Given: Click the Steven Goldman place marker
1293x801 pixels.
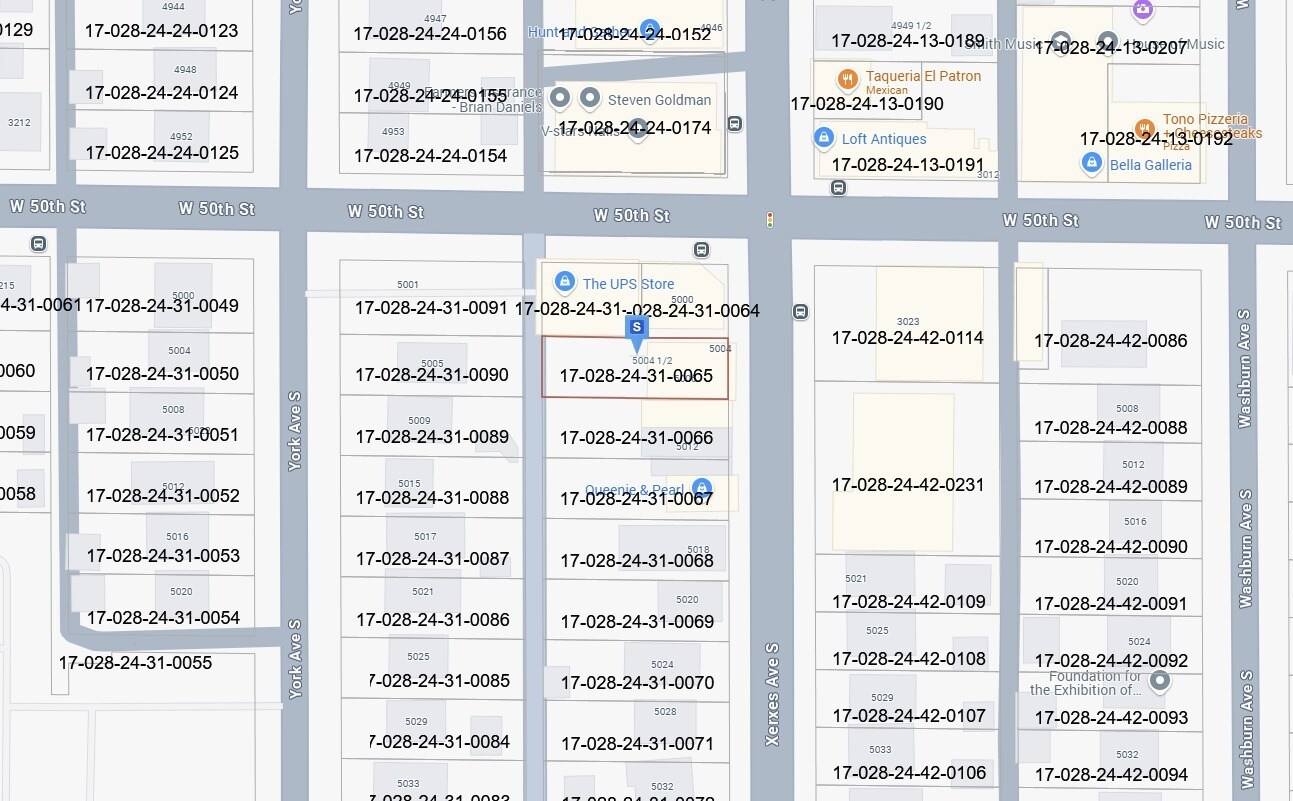Looking at the screenshot, I should tap(590, 97).
